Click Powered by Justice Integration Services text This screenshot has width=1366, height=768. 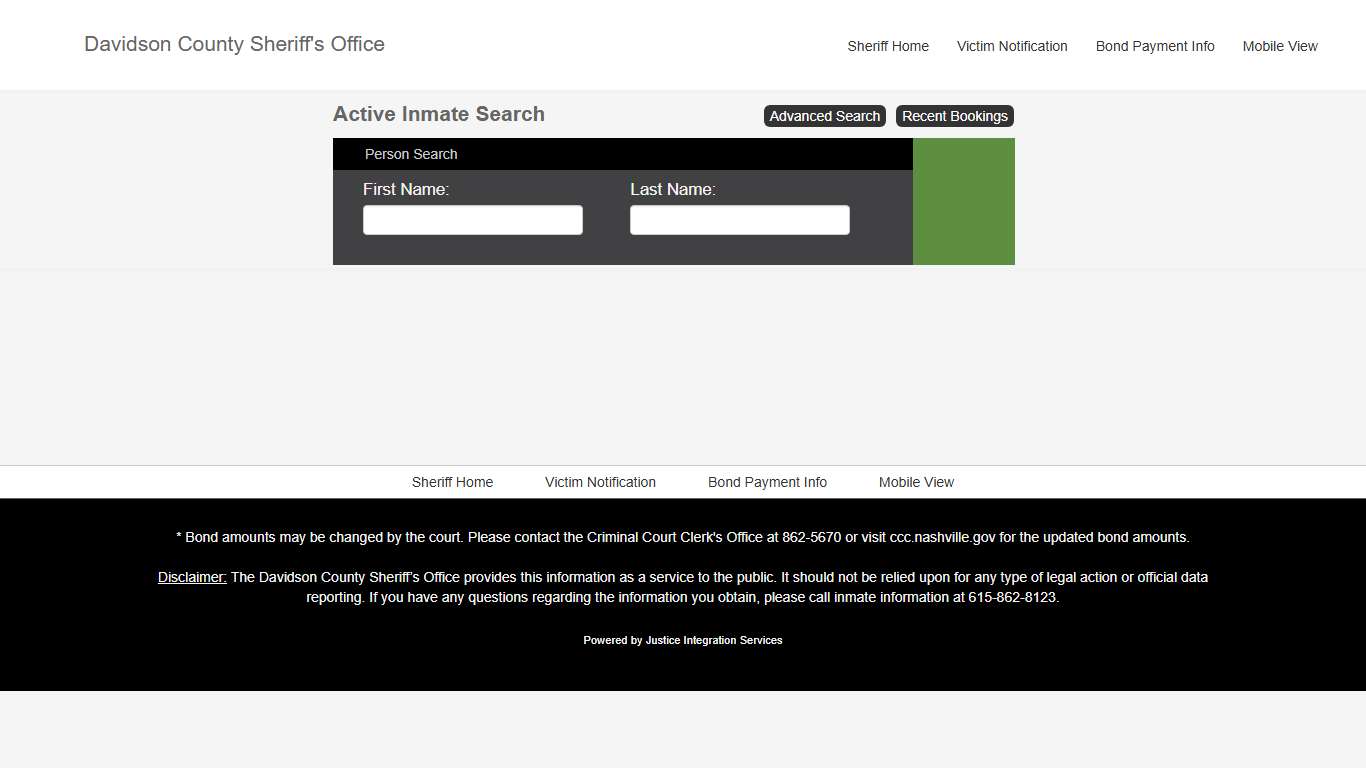tap(683, 640)
